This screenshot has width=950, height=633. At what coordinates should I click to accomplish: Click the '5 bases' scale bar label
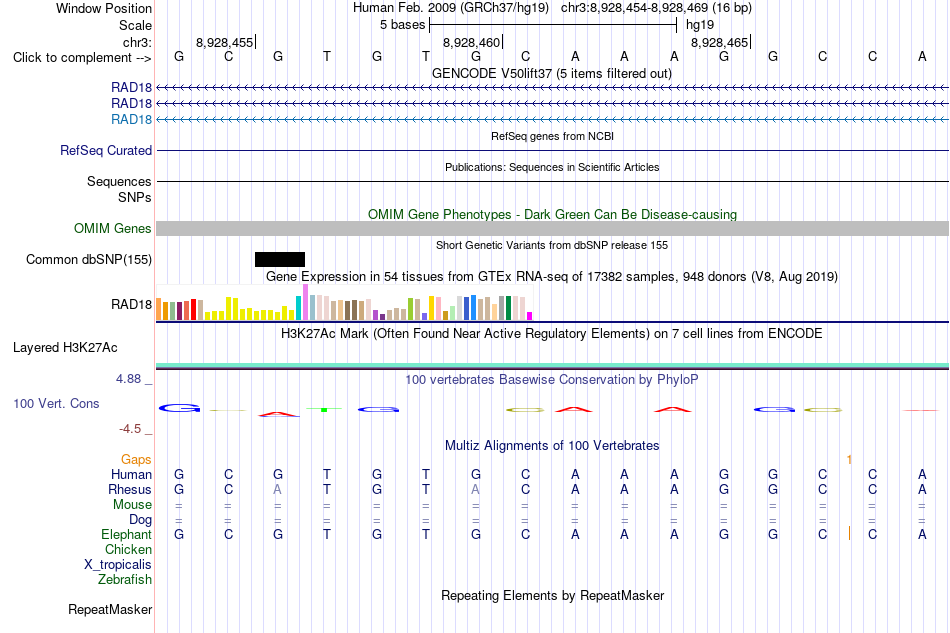[x=402, y=25]
